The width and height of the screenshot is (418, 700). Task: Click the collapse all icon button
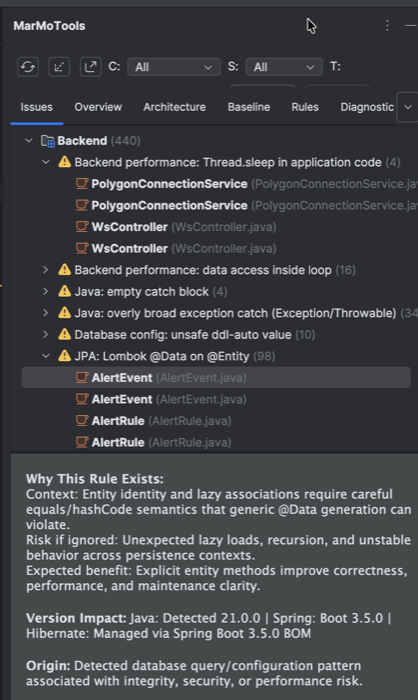point(59,67)
